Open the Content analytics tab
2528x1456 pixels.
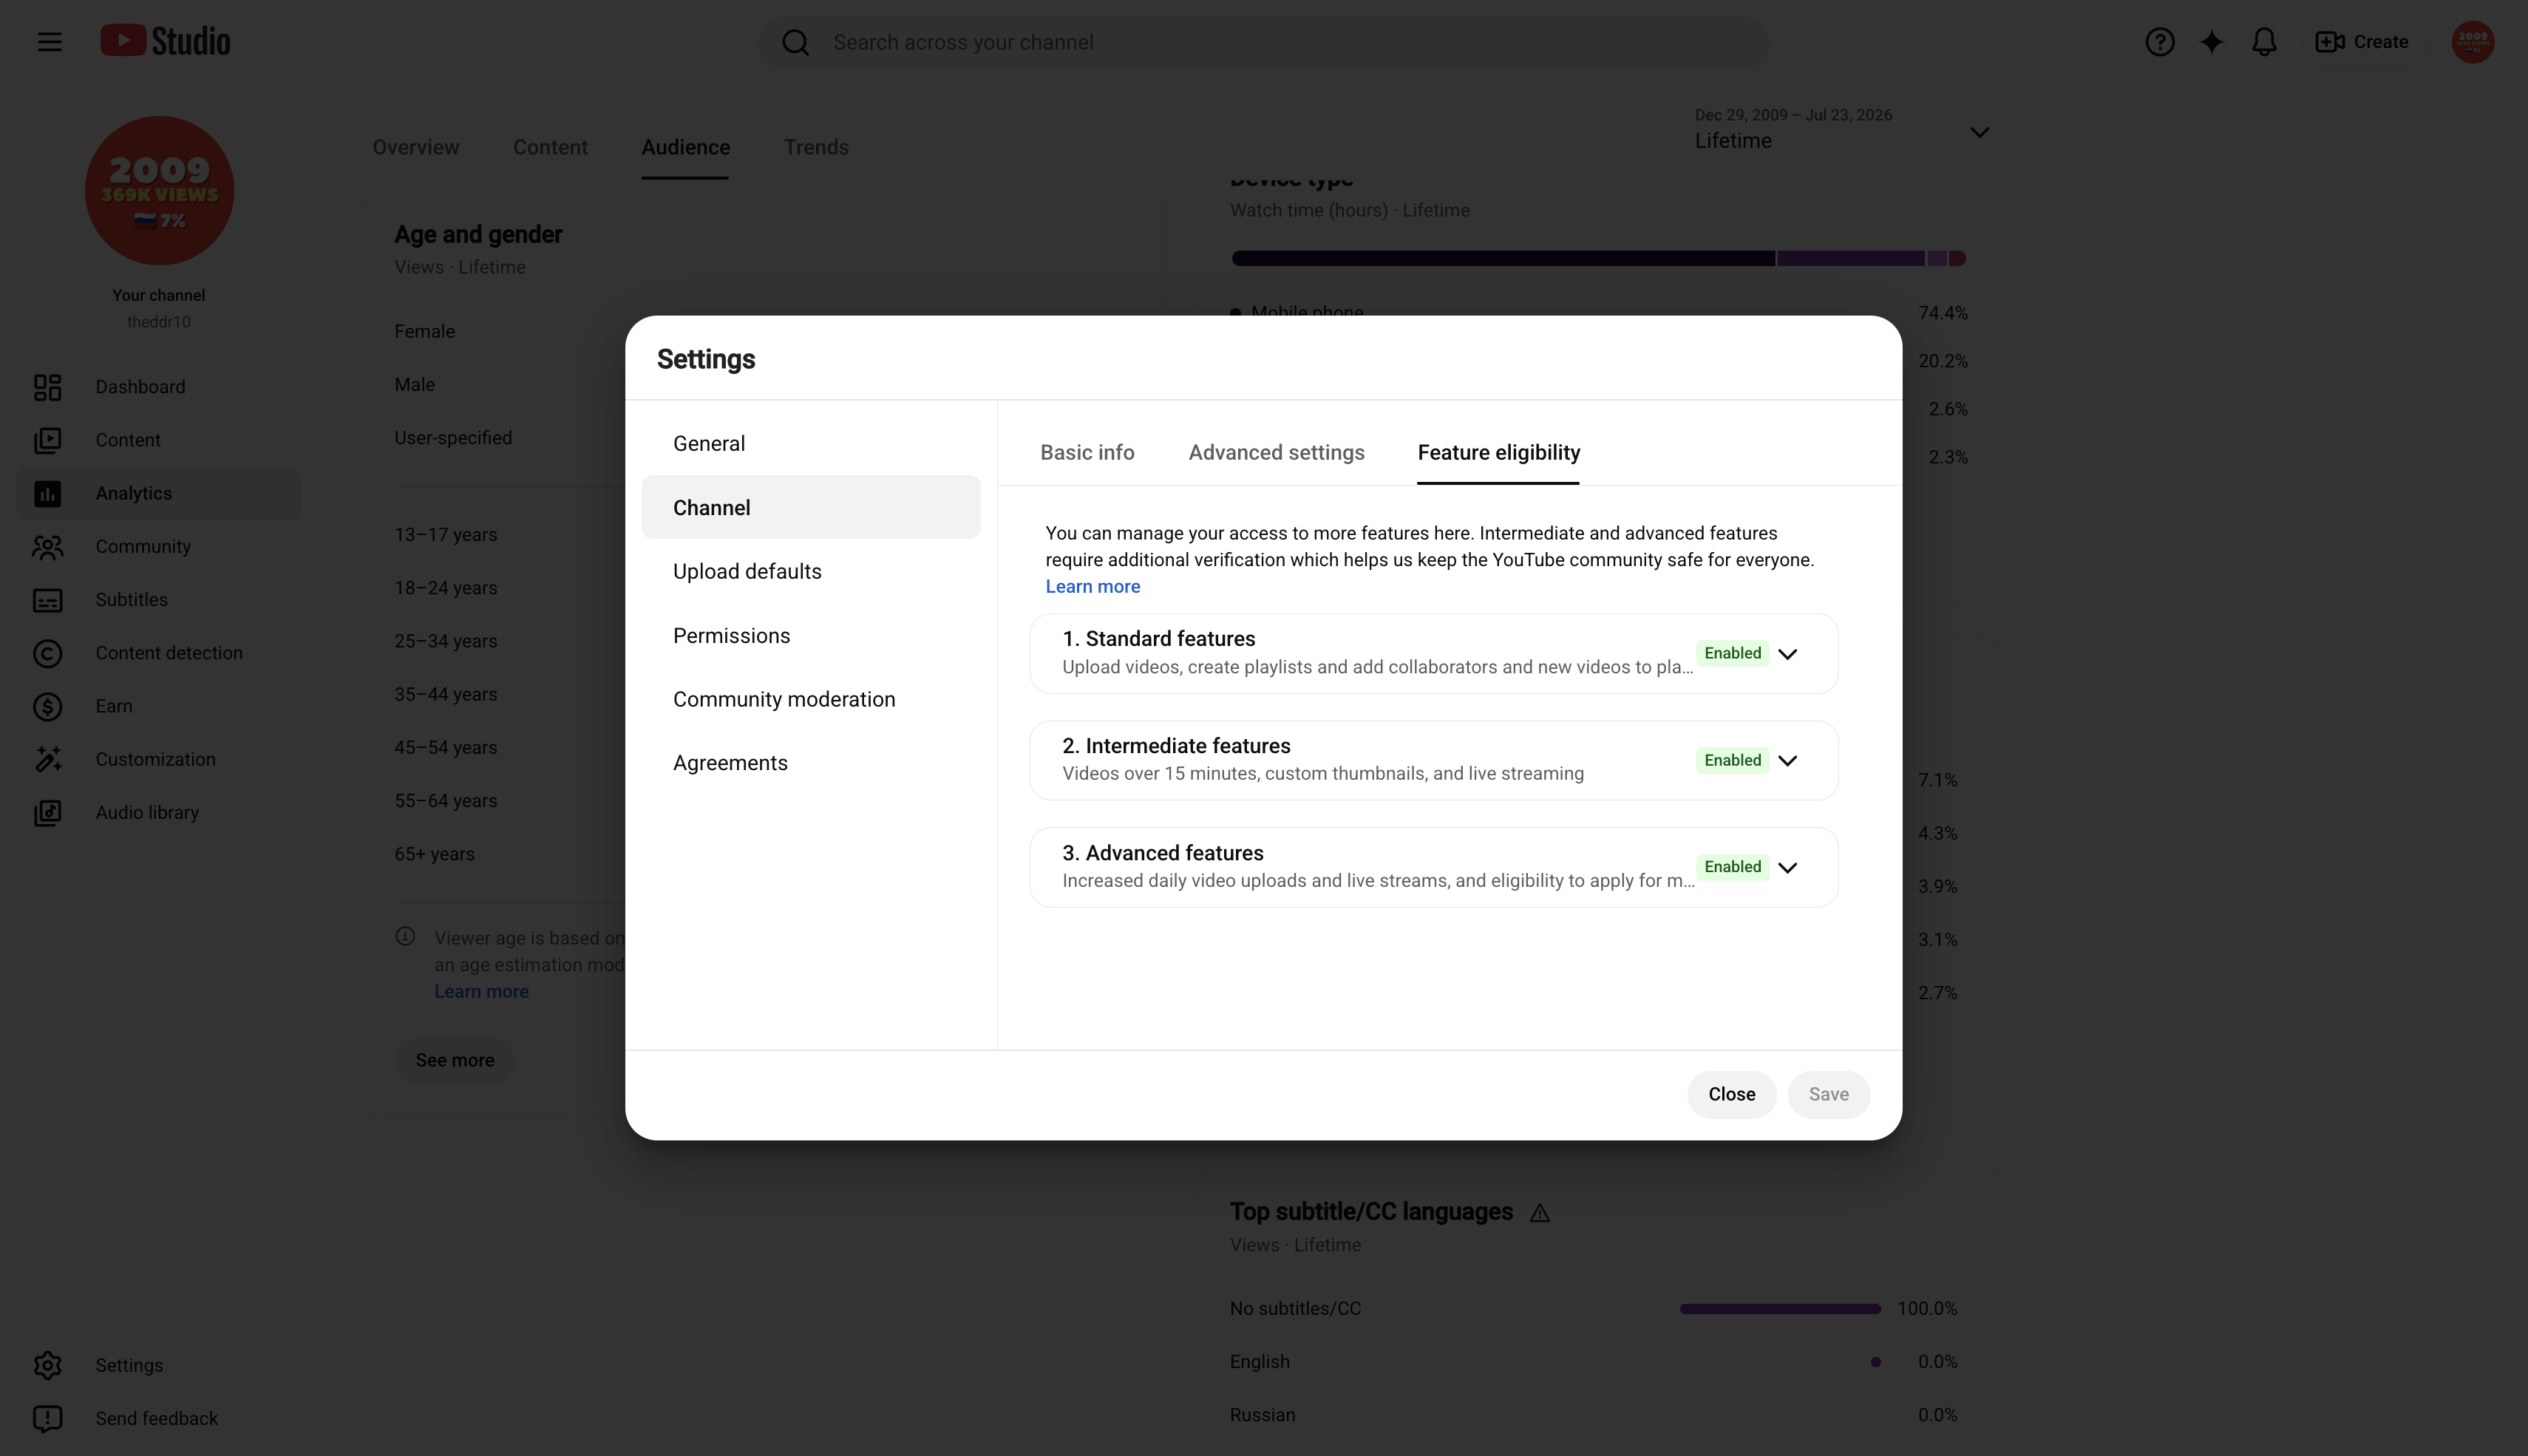550,147
